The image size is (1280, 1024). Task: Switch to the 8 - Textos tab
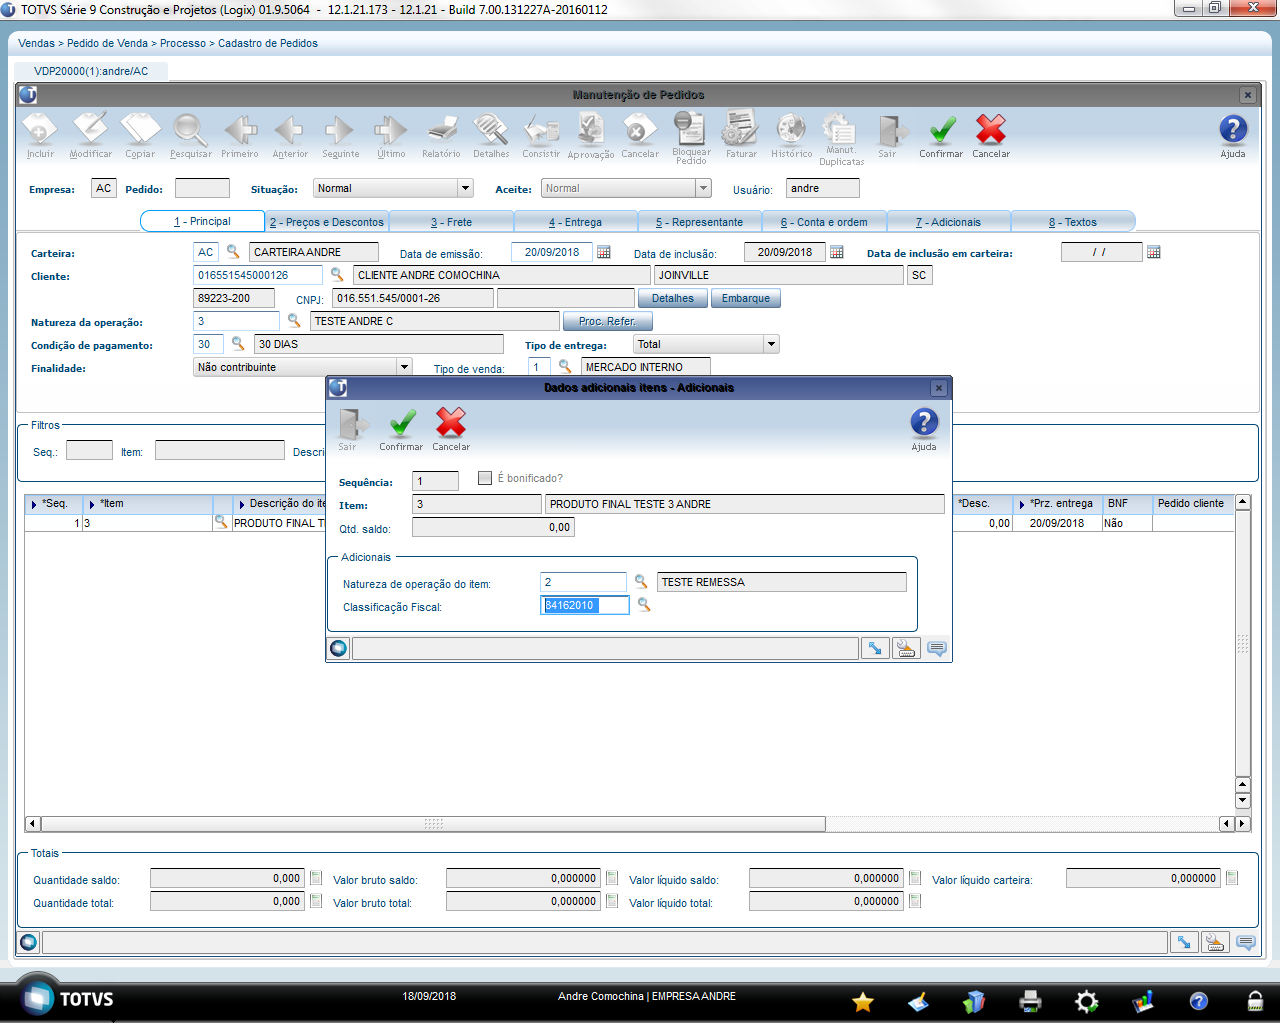[x=1072, y=222]
